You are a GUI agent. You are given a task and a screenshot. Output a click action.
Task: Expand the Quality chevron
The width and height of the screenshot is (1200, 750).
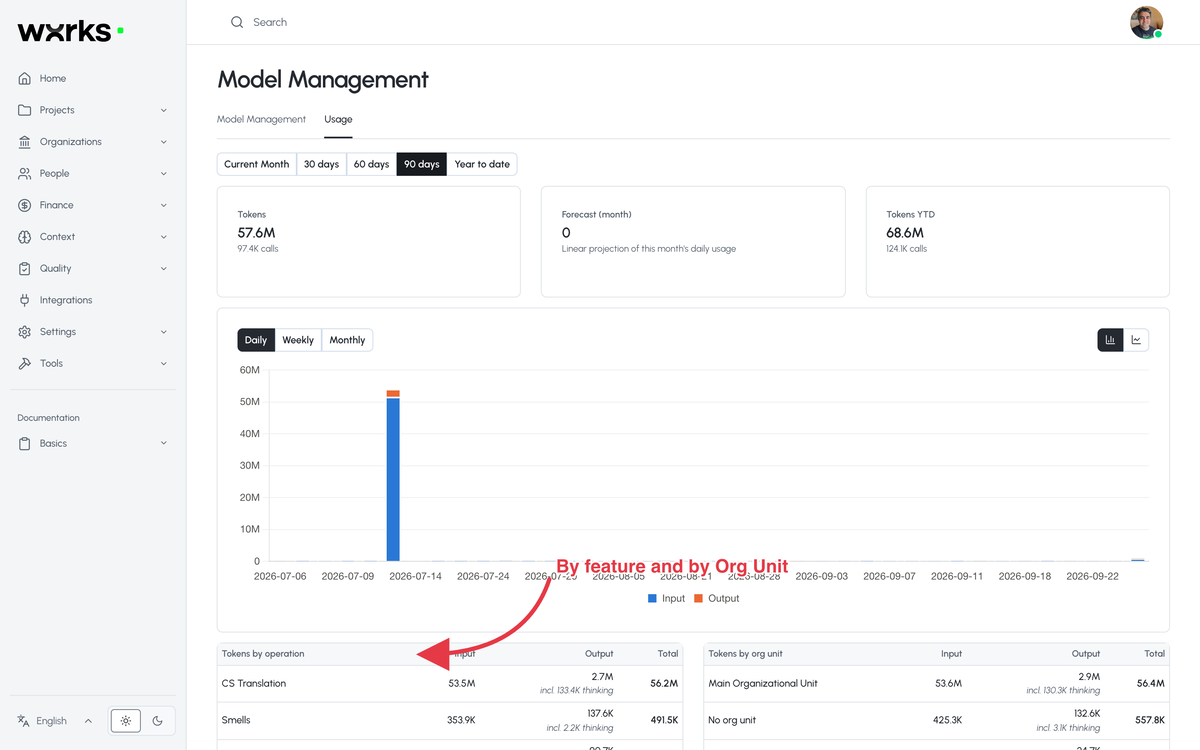tap(164, 268)
